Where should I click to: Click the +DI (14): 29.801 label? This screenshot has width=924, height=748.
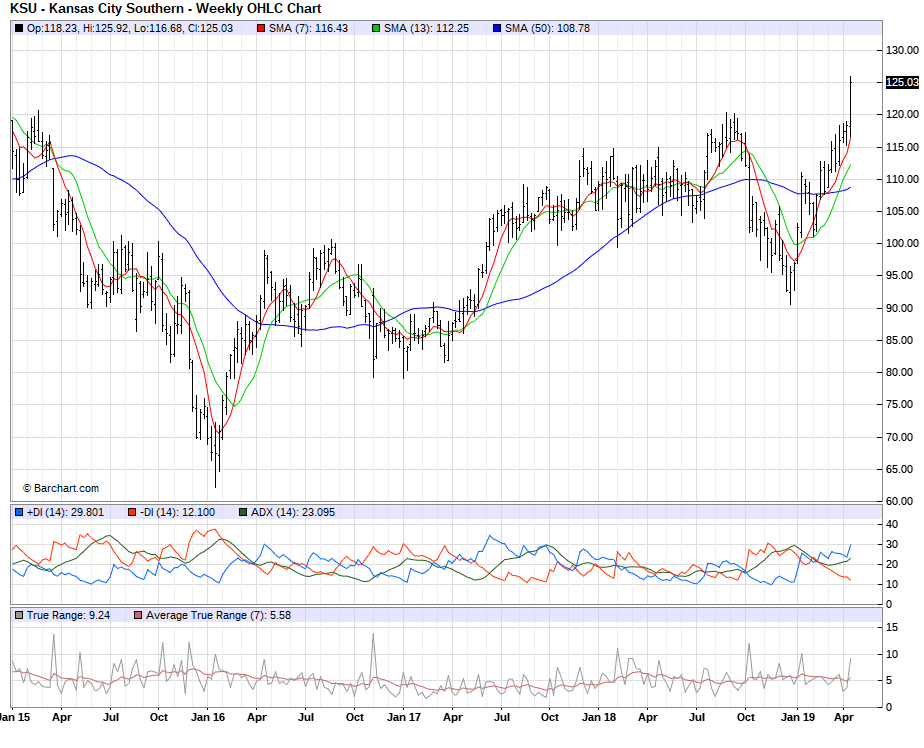tap(65, 512)
